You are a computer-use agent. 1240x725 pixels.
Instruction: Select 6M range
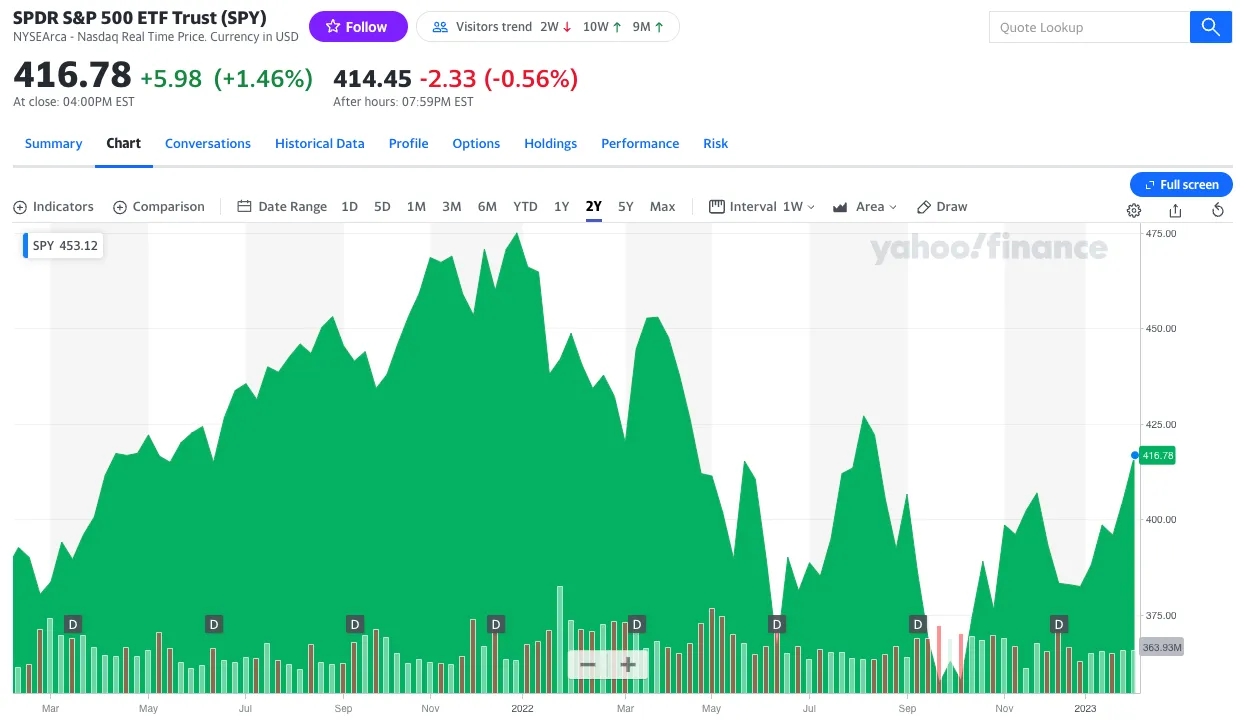click(x=487, y=207)
